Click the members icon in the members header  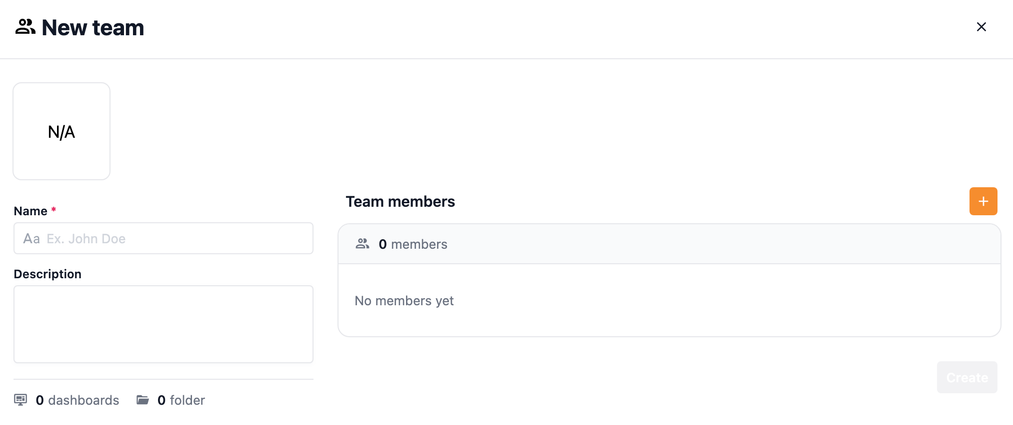[x=362, y=244]
